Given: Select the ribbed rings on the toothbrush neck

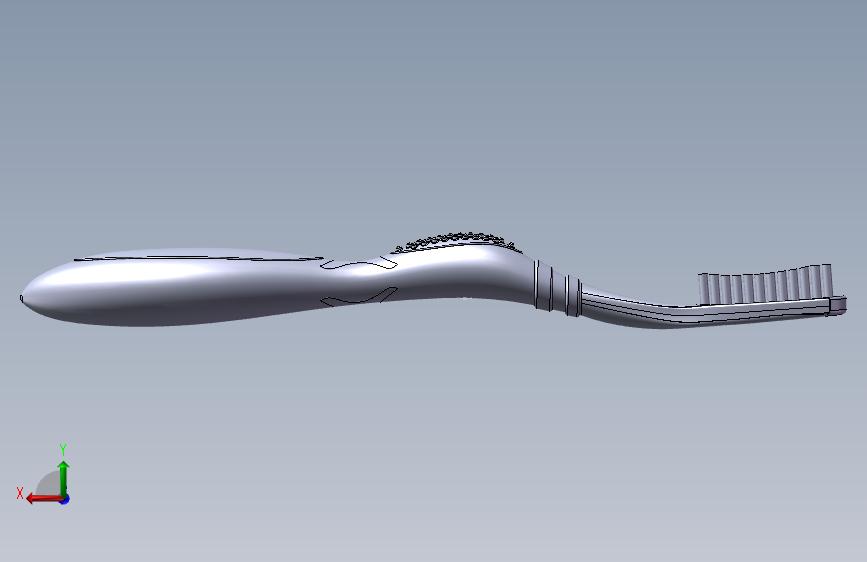Looking at the screenshot, I should [557, 288].
